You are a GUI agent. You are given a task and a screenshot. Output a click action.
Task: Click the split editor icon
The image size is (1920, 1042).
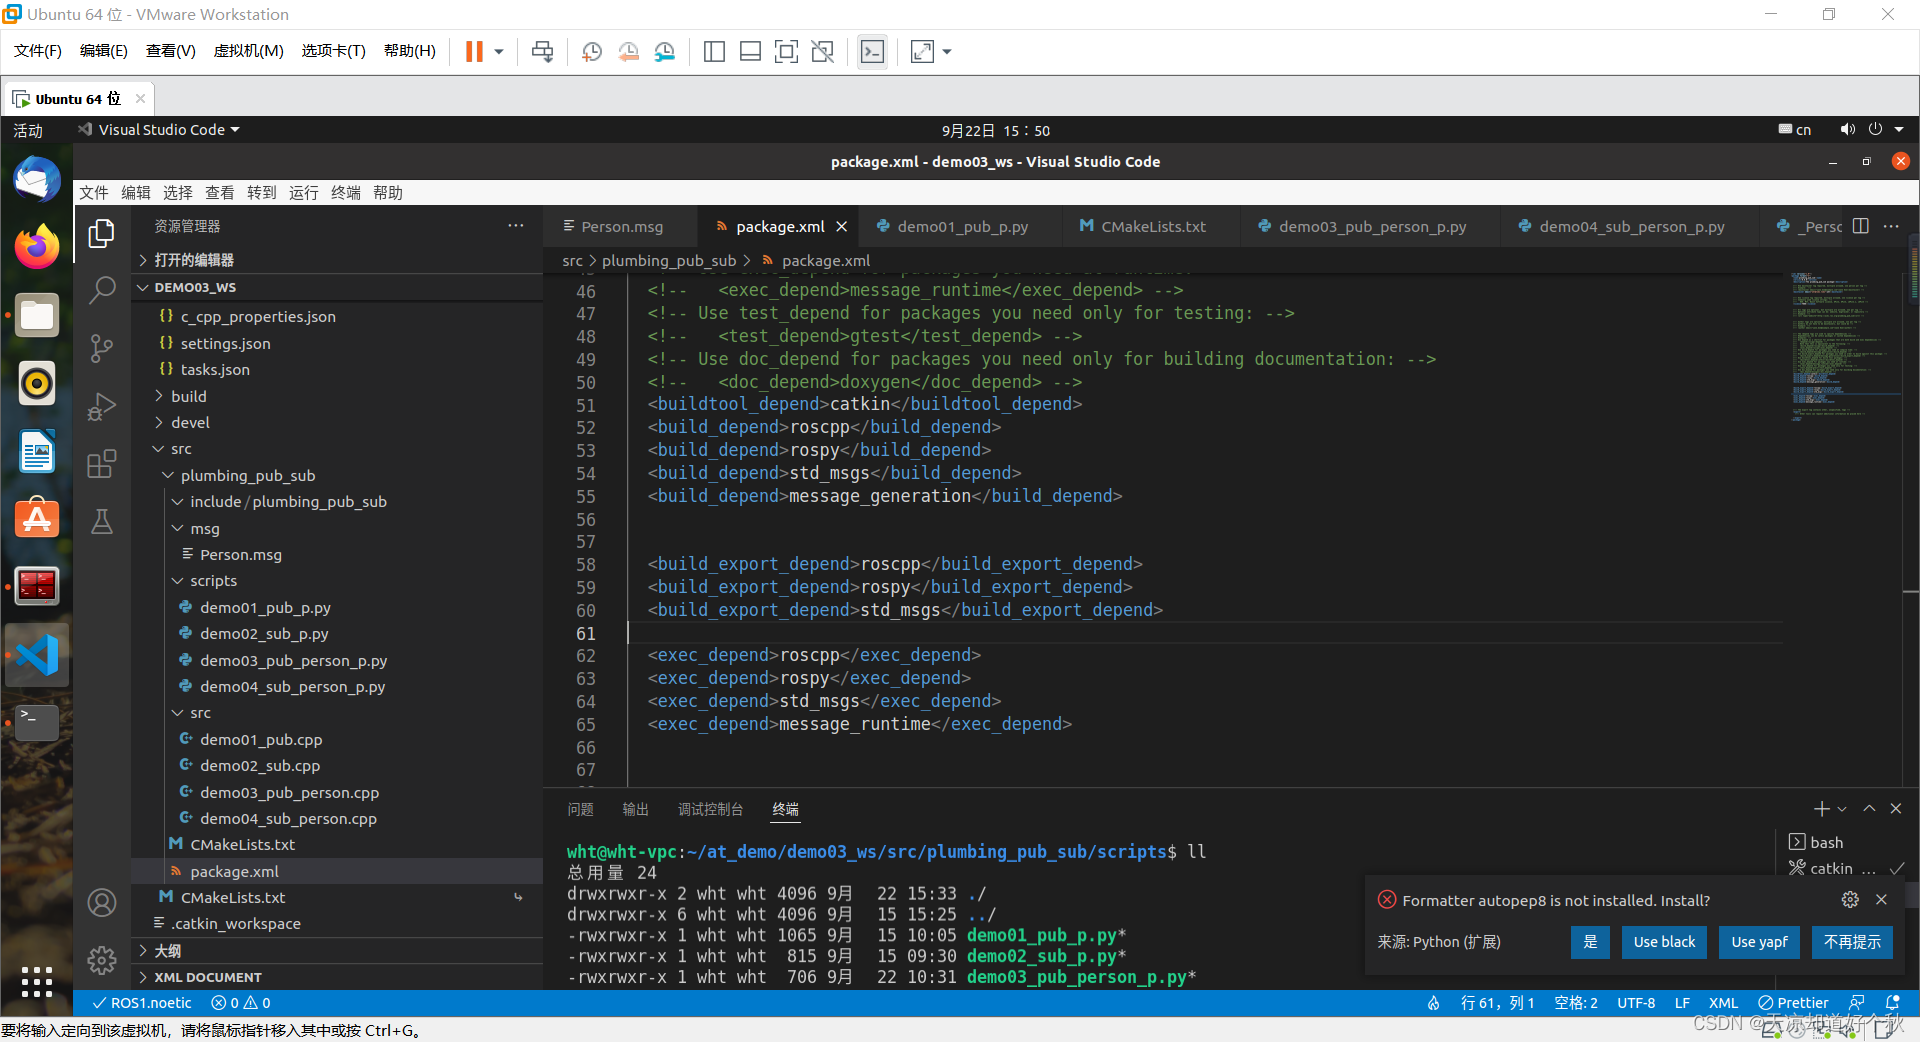click(x=1860, y=226)
